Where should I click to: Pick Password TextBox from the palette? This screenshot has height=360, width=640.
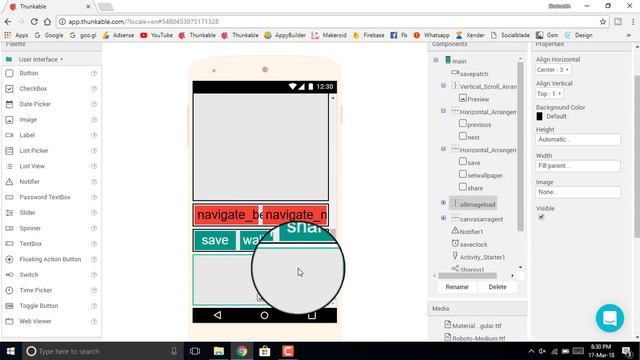pos(45,197)
